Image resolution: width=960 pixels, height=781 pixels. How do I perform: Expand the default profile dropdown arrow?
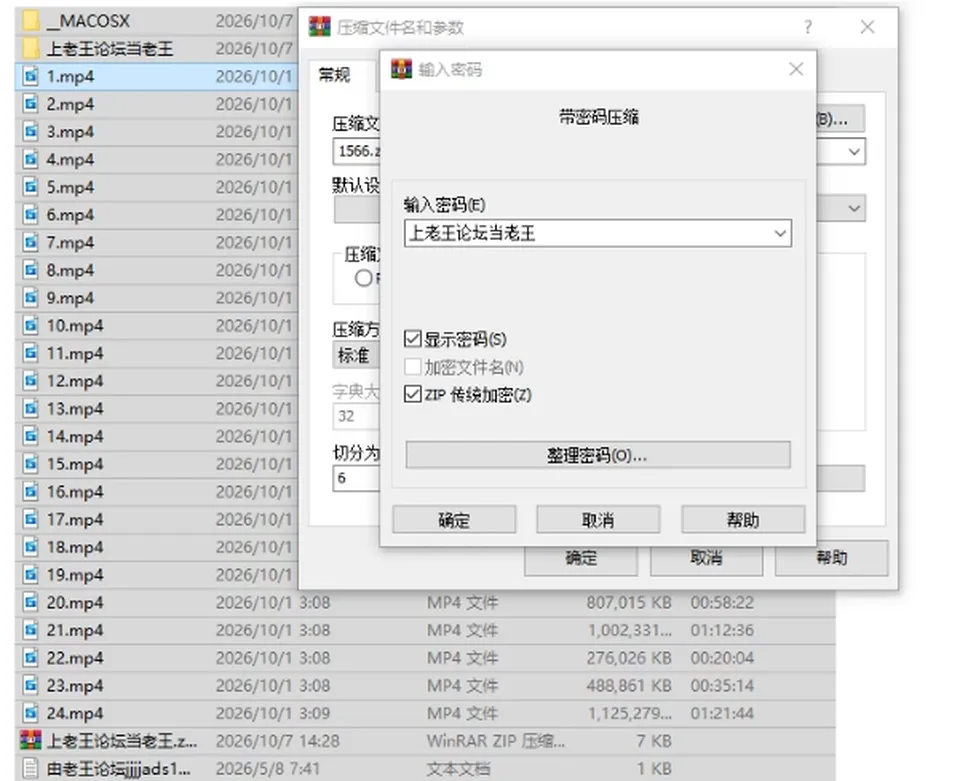(x=854, y=208)
